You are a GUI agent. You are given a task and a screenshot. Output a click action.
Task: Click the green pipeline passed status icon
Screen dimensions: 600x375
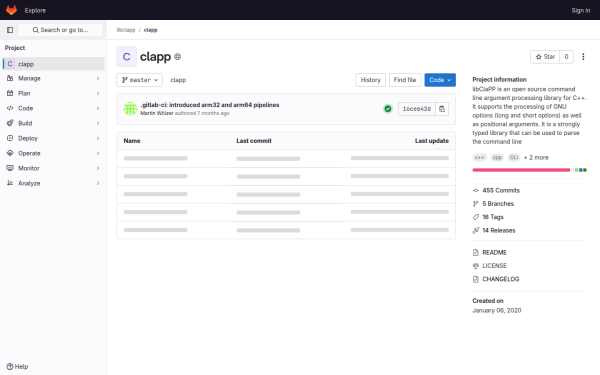(x=388, y=109)
